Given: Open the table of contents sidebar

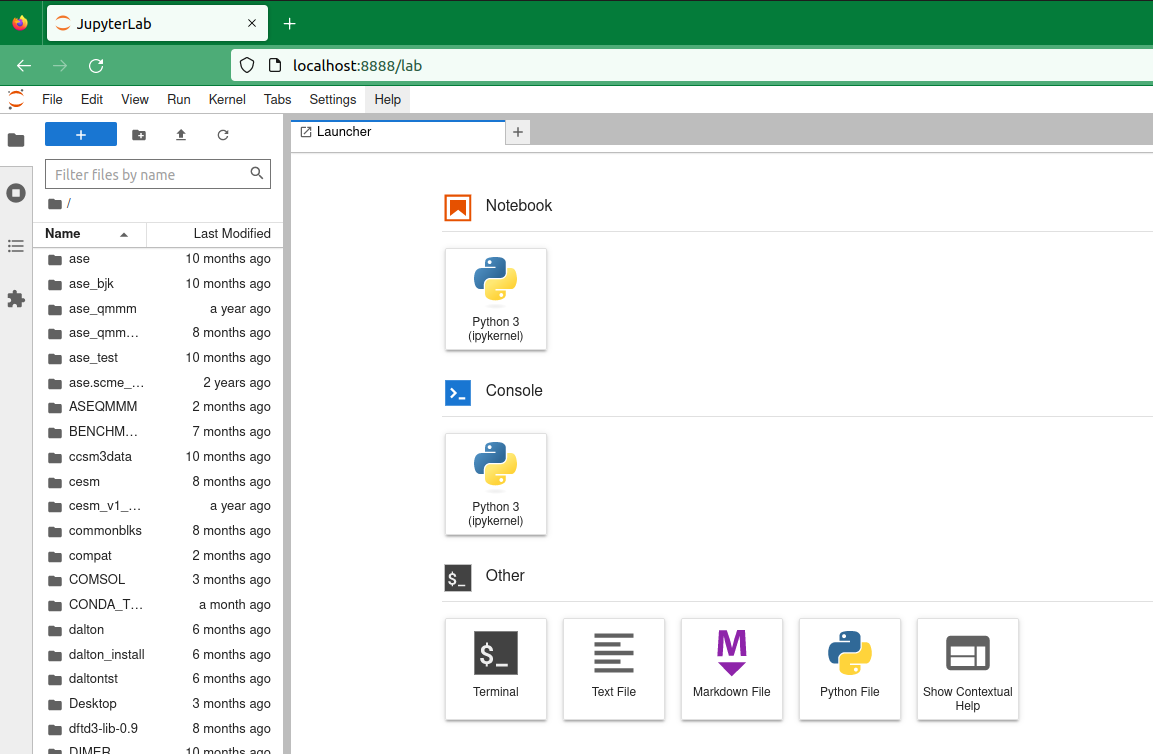Looking at the screenshot, I should point(16,246).
